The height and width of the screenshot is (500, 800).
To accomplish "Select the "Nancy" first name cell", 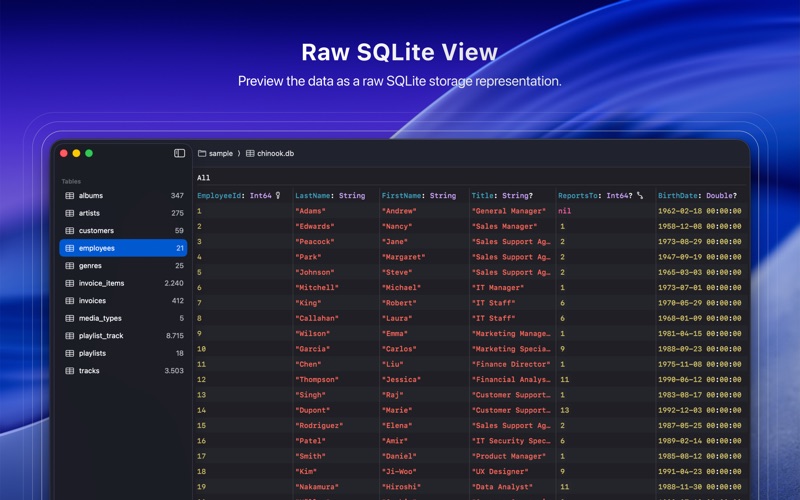I will point(397,226).
